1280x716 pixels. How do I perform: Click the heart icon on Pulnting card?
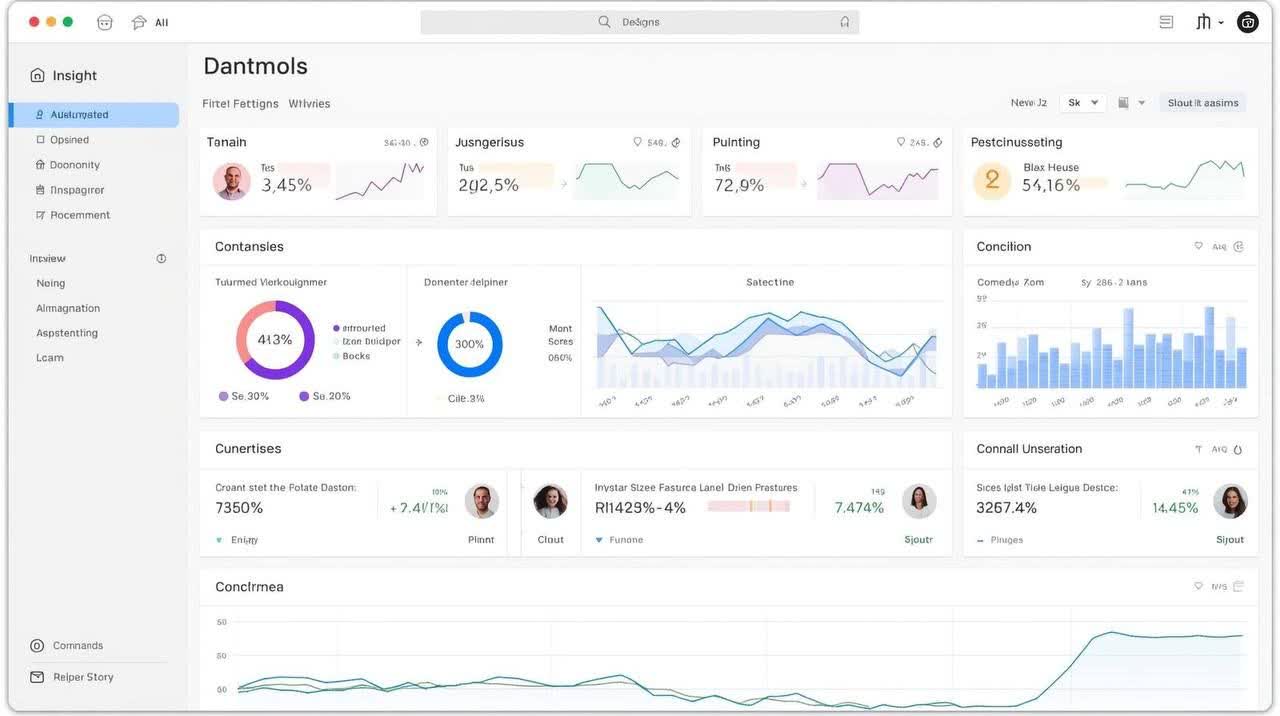pyautogui.click(x=901, y=142)
